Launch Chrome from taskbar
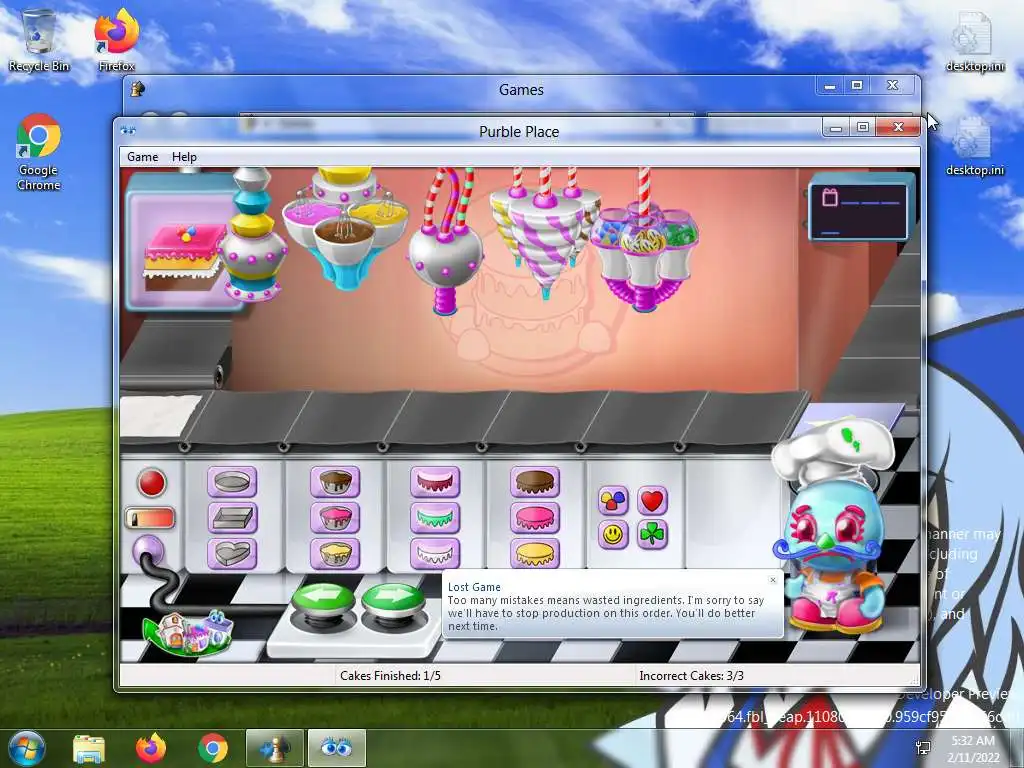The width and height of the screenshot is (1024, 768). tap(213, 748)
